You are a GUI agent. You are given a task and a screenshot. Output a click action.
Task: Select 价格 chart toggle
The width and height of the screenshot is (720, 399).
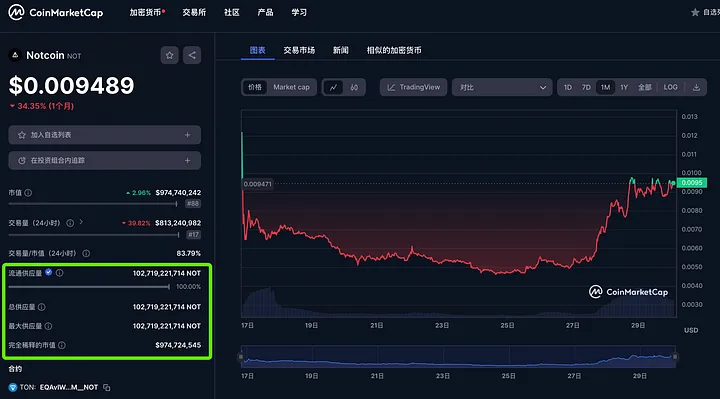(255, 87)
